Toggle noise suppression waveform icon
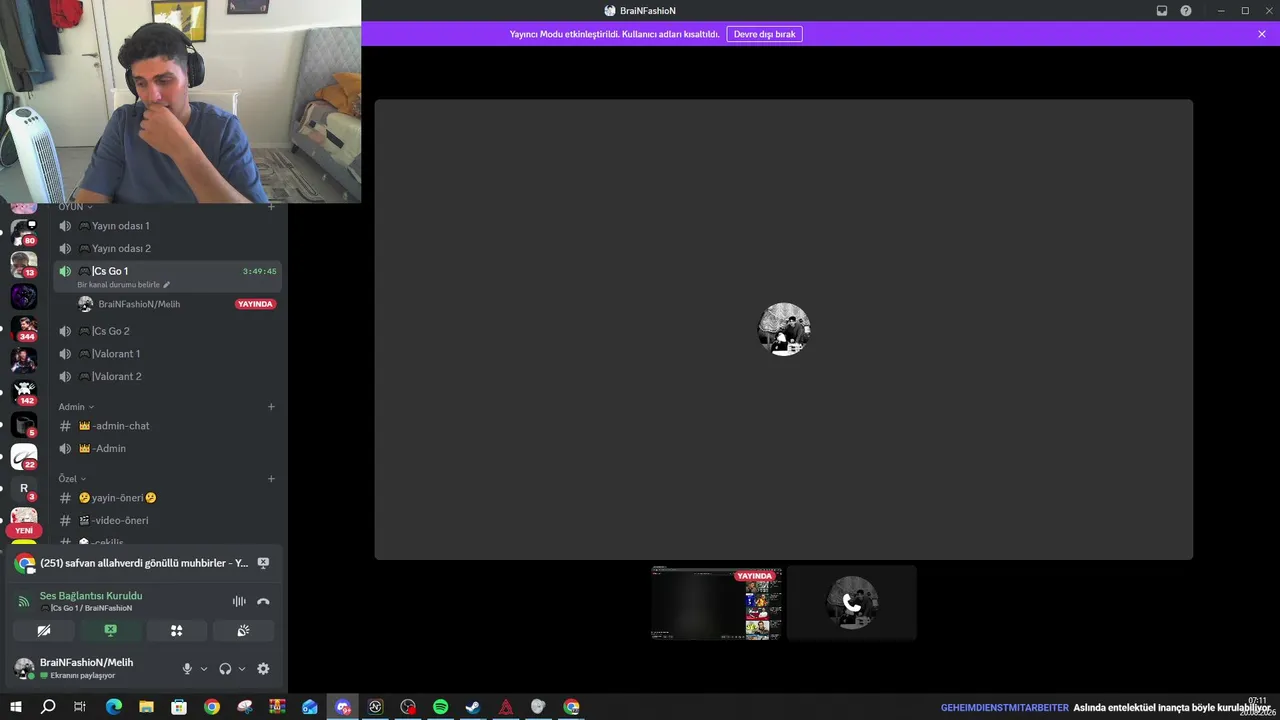 pos(239,601)
